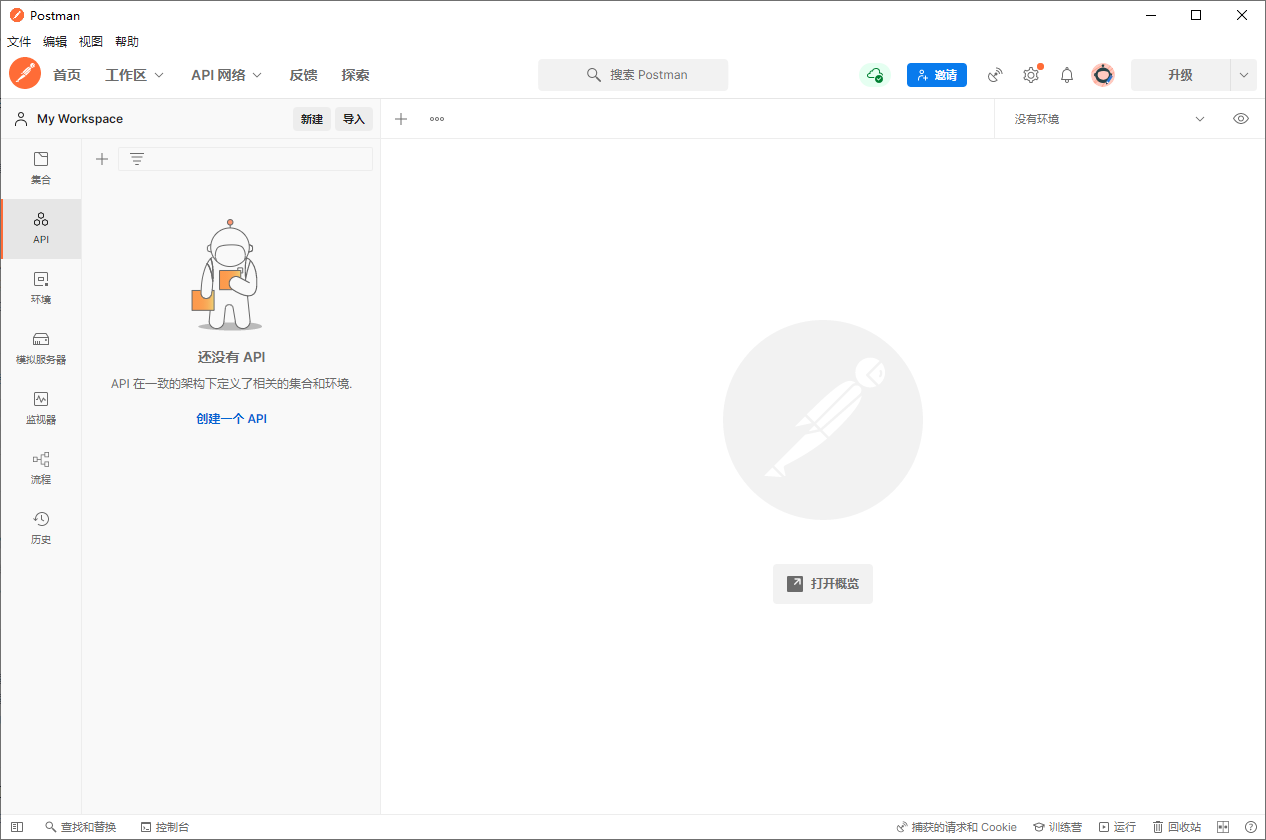Expand the 工作区 dropdown menu
This screenshot has height=840, width=1266.
point(135,75)
